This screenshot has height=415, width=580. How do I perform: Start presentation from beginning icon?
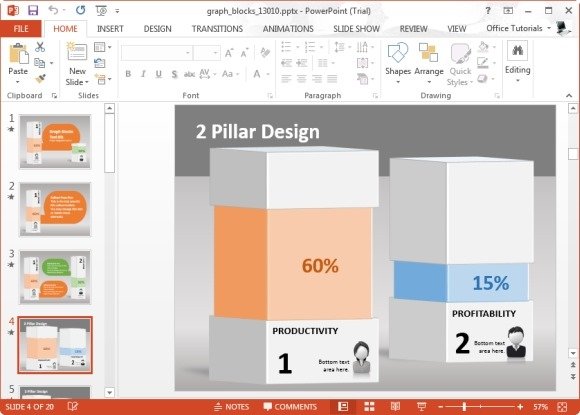[101, 10]
